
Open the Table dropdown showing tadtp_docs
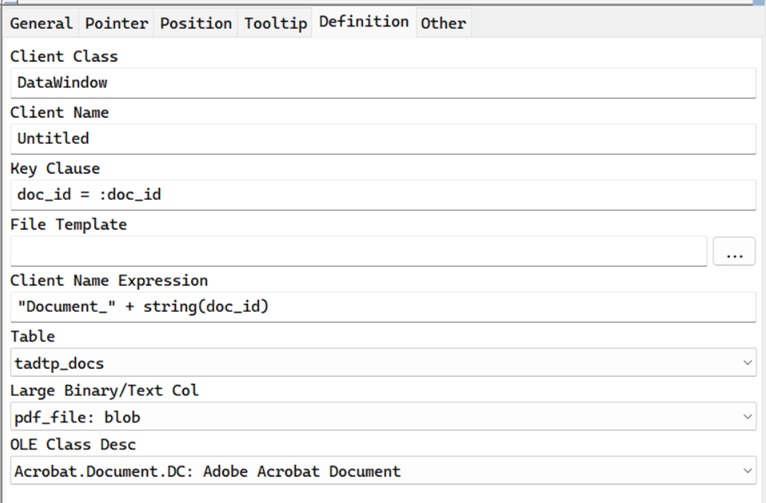point(383,362)
